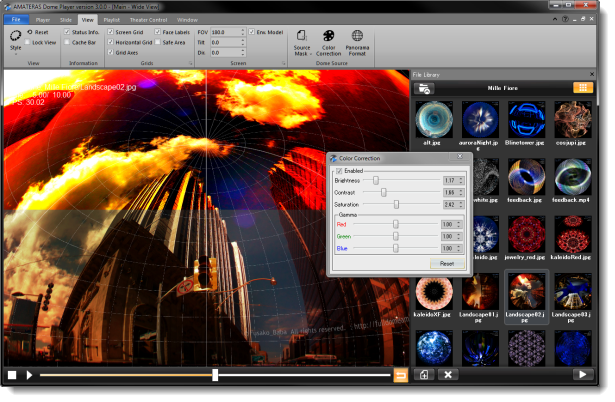
Task: Stop playback
Action: (12, 375)
